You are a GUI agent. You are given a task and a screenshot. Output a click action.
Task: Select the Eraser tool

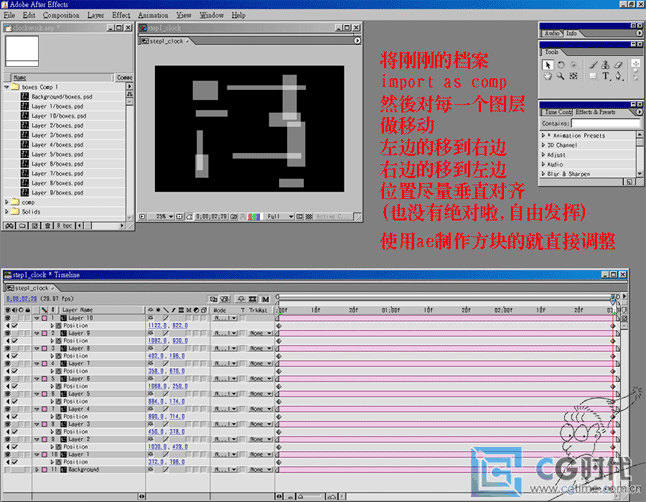point(618,65)
